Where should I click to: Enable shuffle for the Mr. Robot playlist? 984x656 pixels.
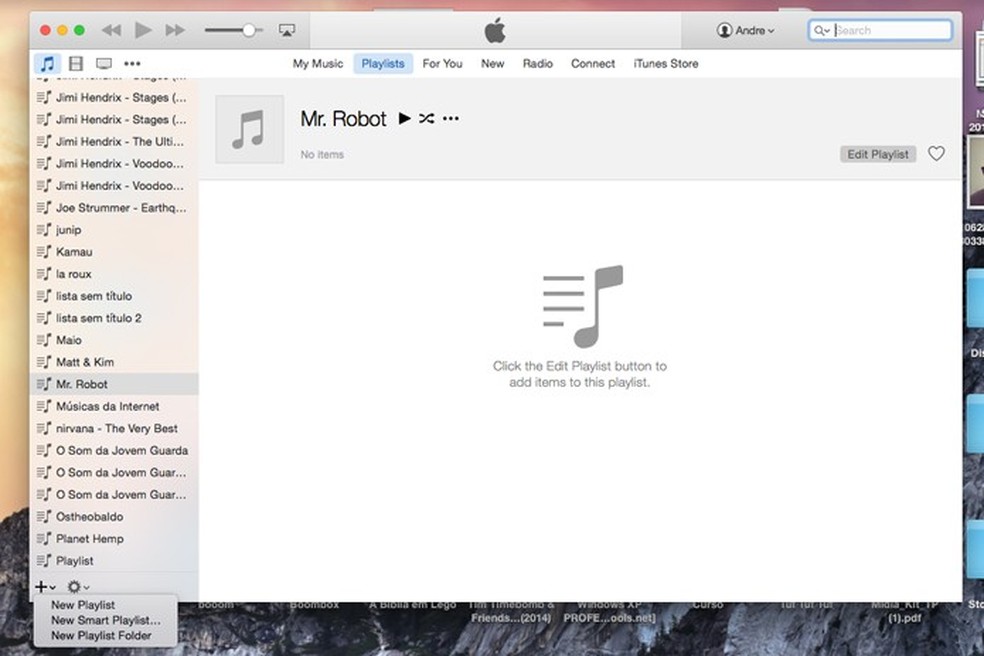point(426,118)
